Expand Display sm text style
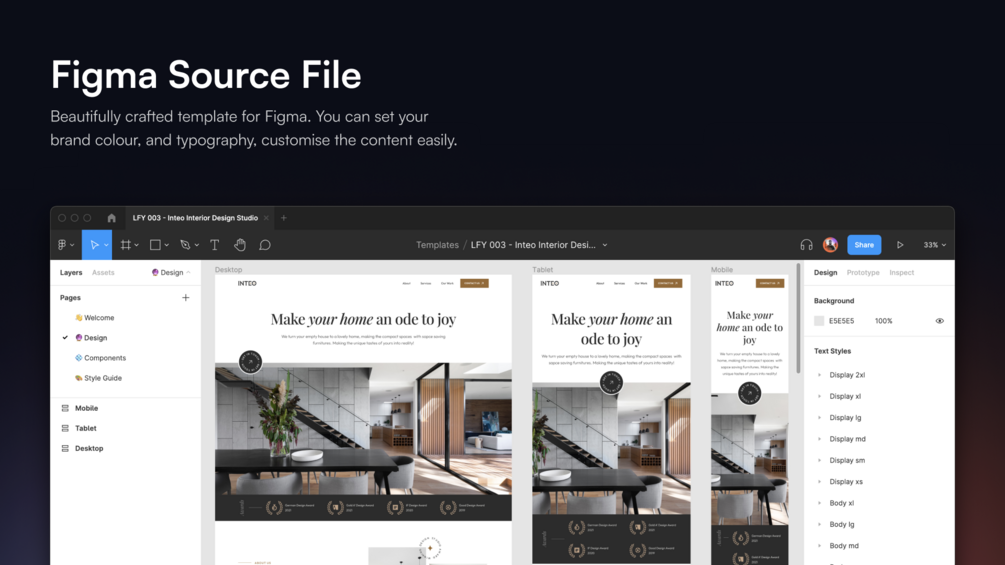The width and height of the screenshot is (1005, 565). click(819, 461)
